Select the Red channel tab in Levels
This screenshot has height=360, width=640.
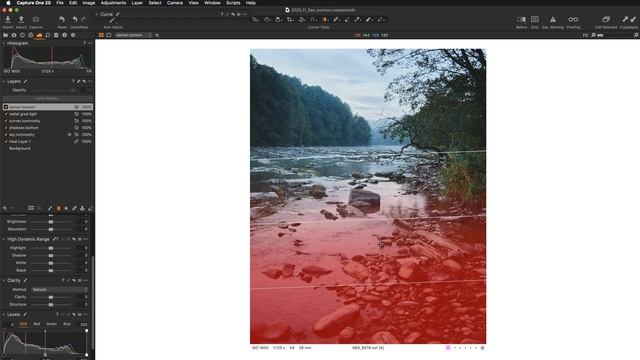click(x=37, y=324)
